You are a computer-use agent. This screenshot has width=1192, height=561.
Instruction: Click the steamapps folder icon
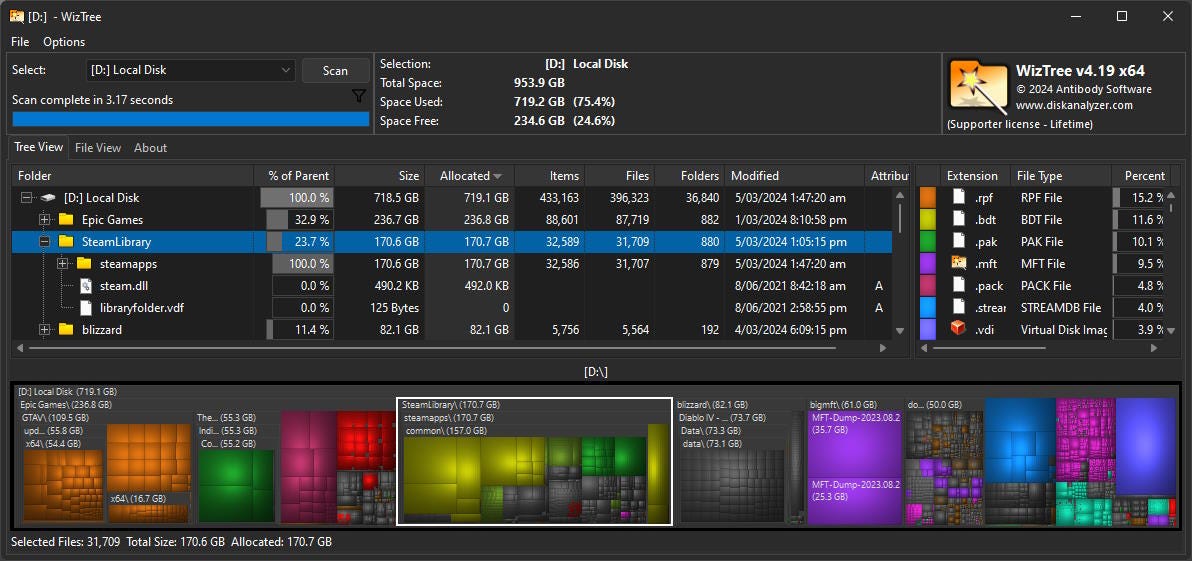click(84, 264)
